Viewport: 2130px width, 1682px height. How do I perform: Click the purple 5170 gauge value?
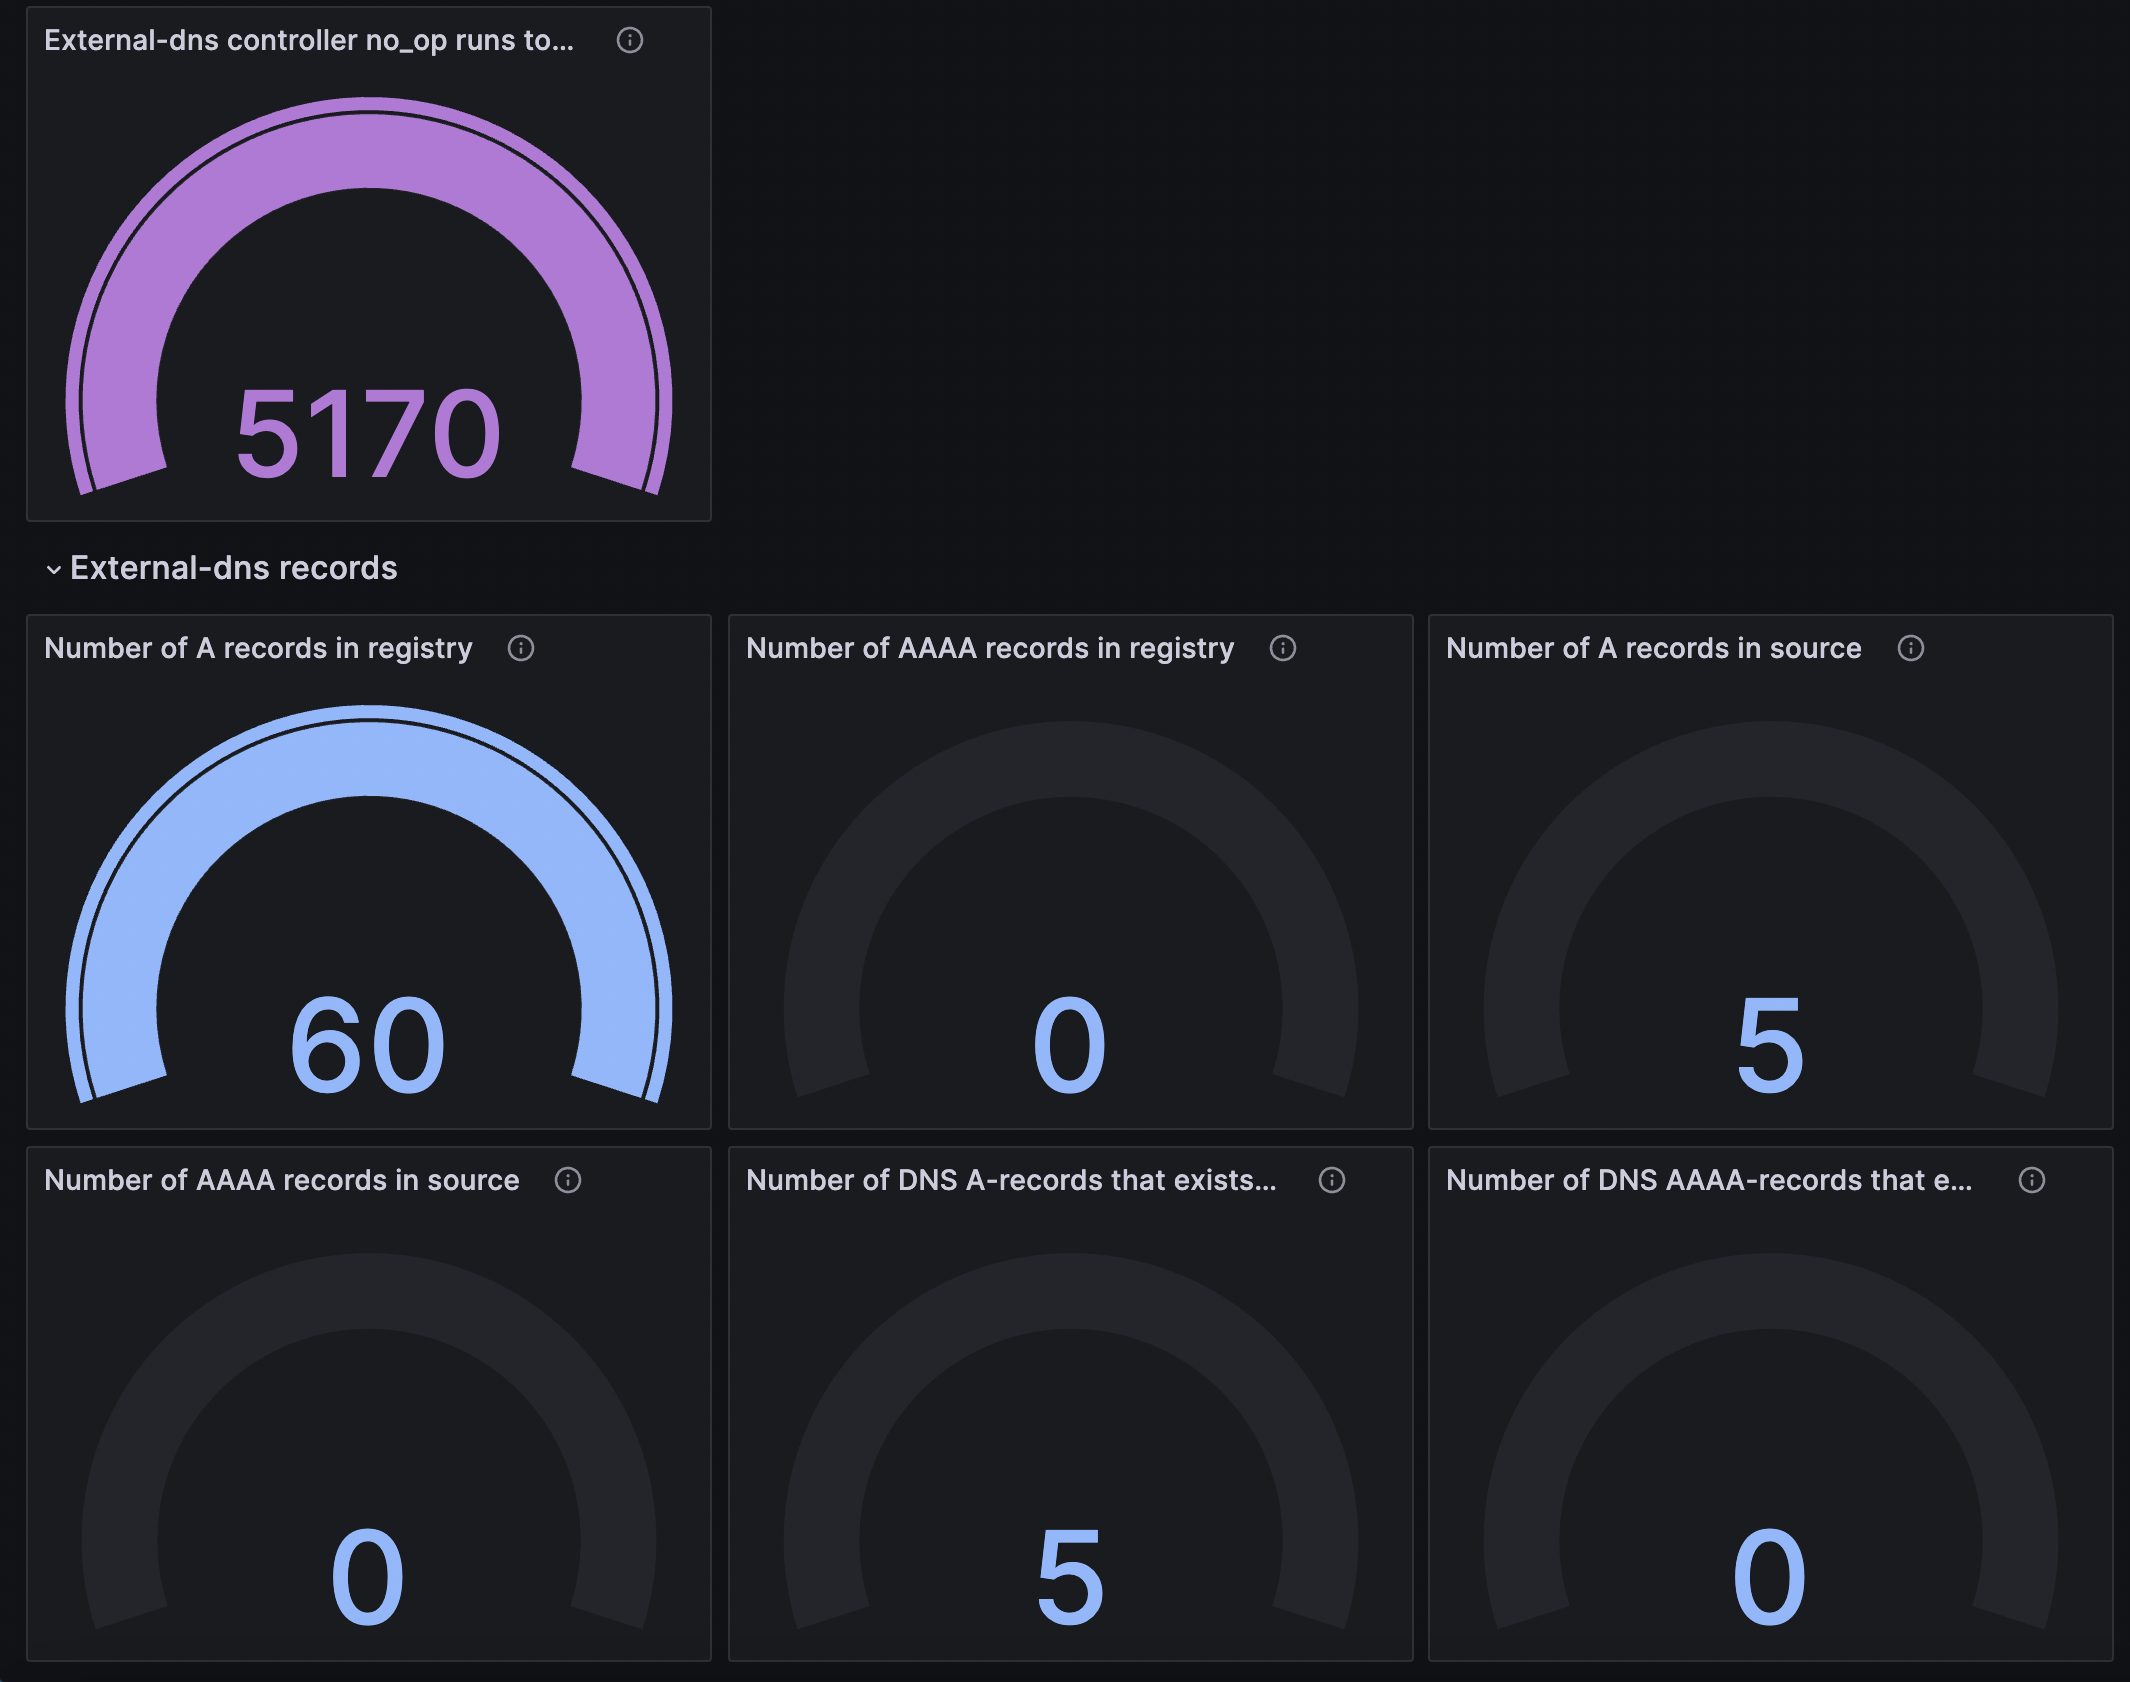368,434
